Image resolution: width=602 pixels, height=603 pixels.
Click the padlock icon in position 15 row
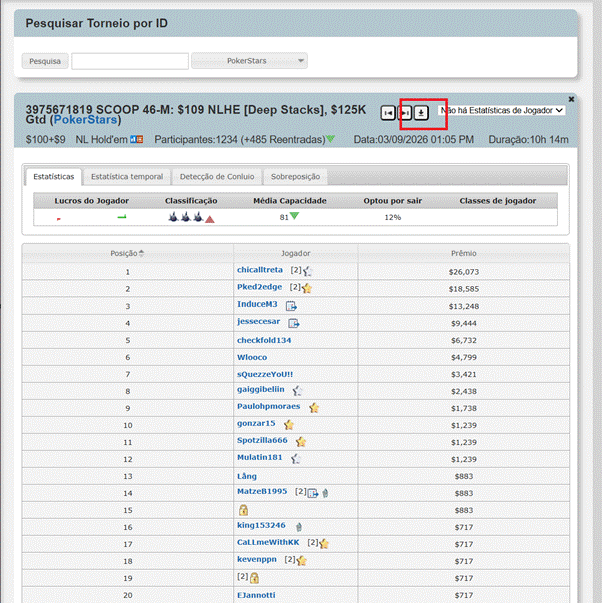[x=243, y=510]
